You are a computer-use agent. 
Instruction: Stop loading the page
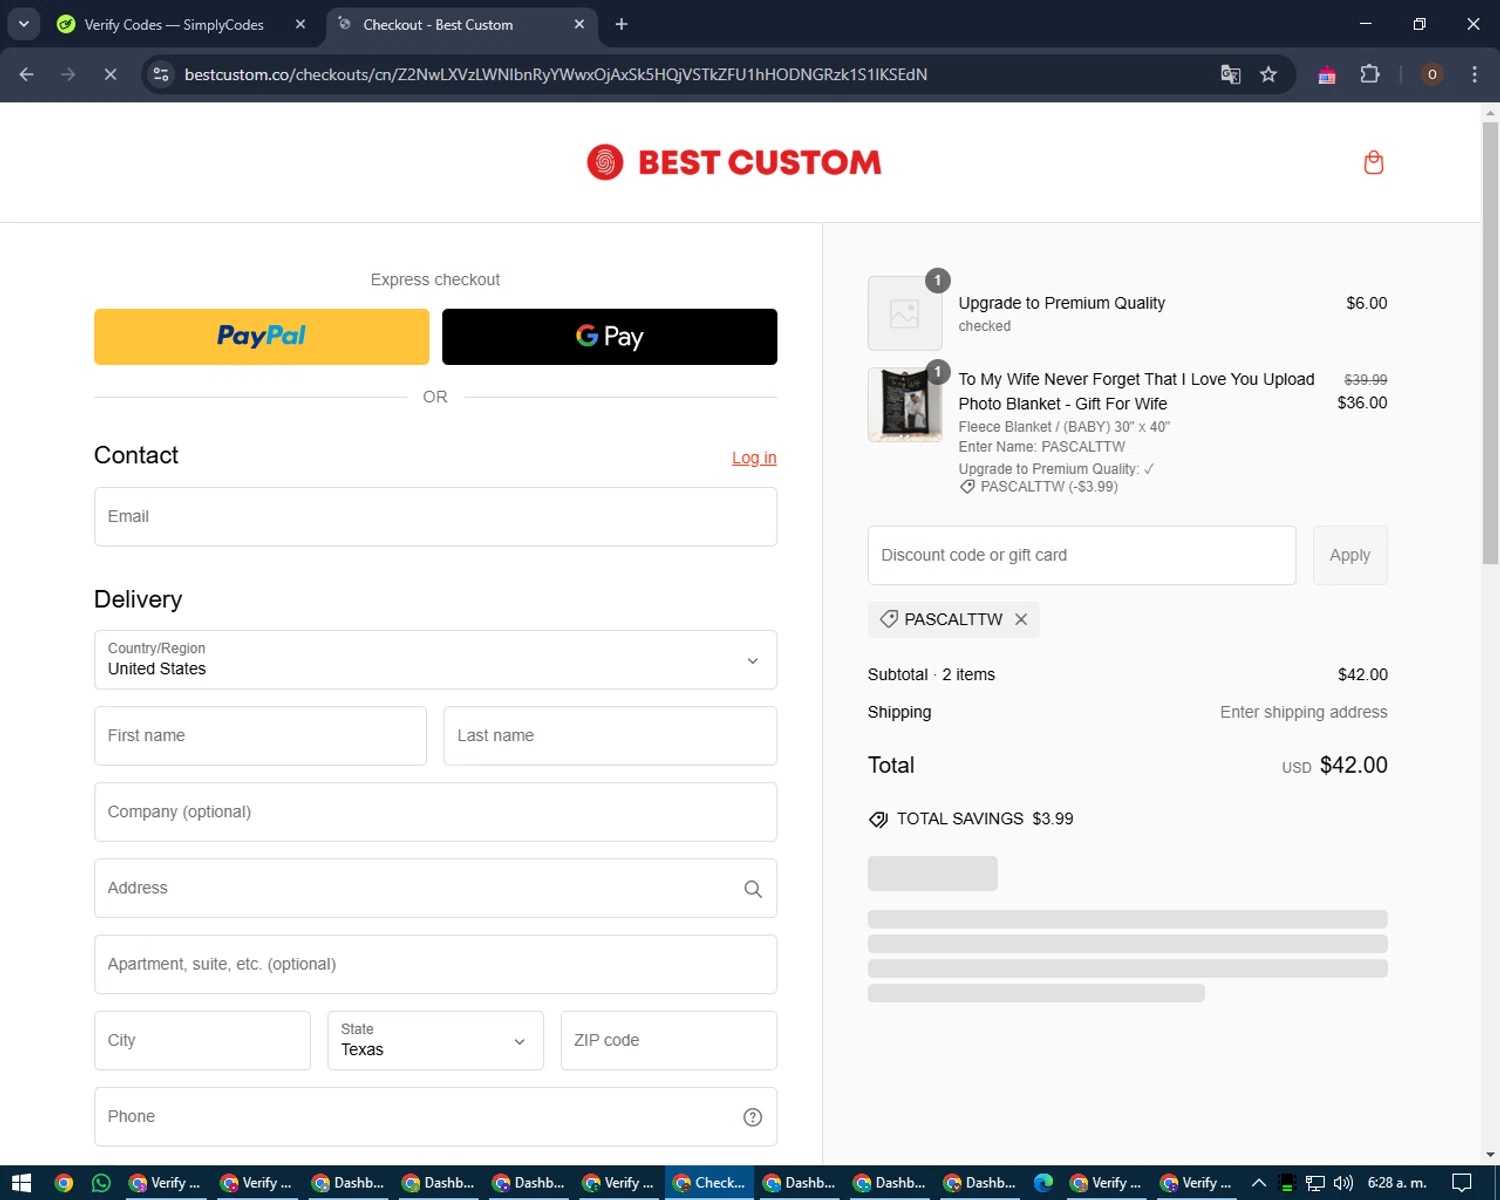(110, 74)
